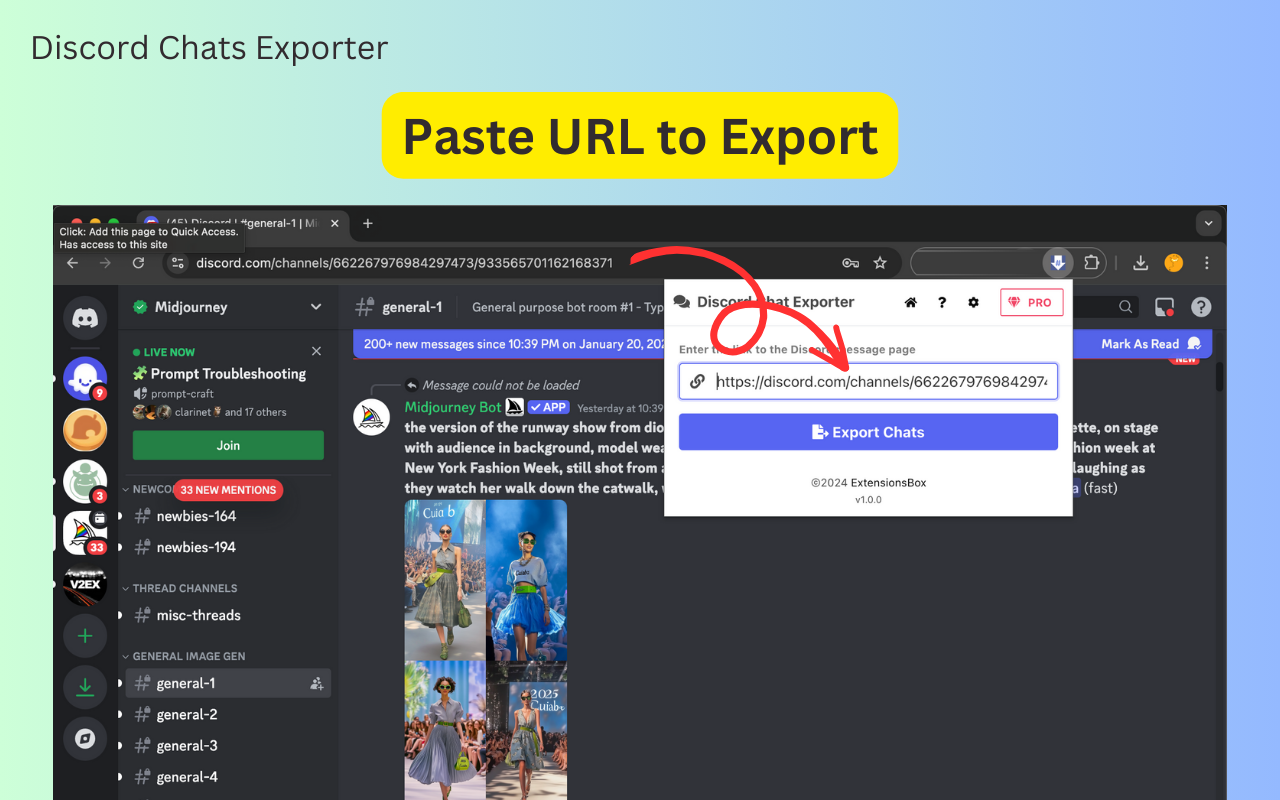Open the ExtensionsBox footer link
The image size is (1280, 800).
click(x=888, y=483)
